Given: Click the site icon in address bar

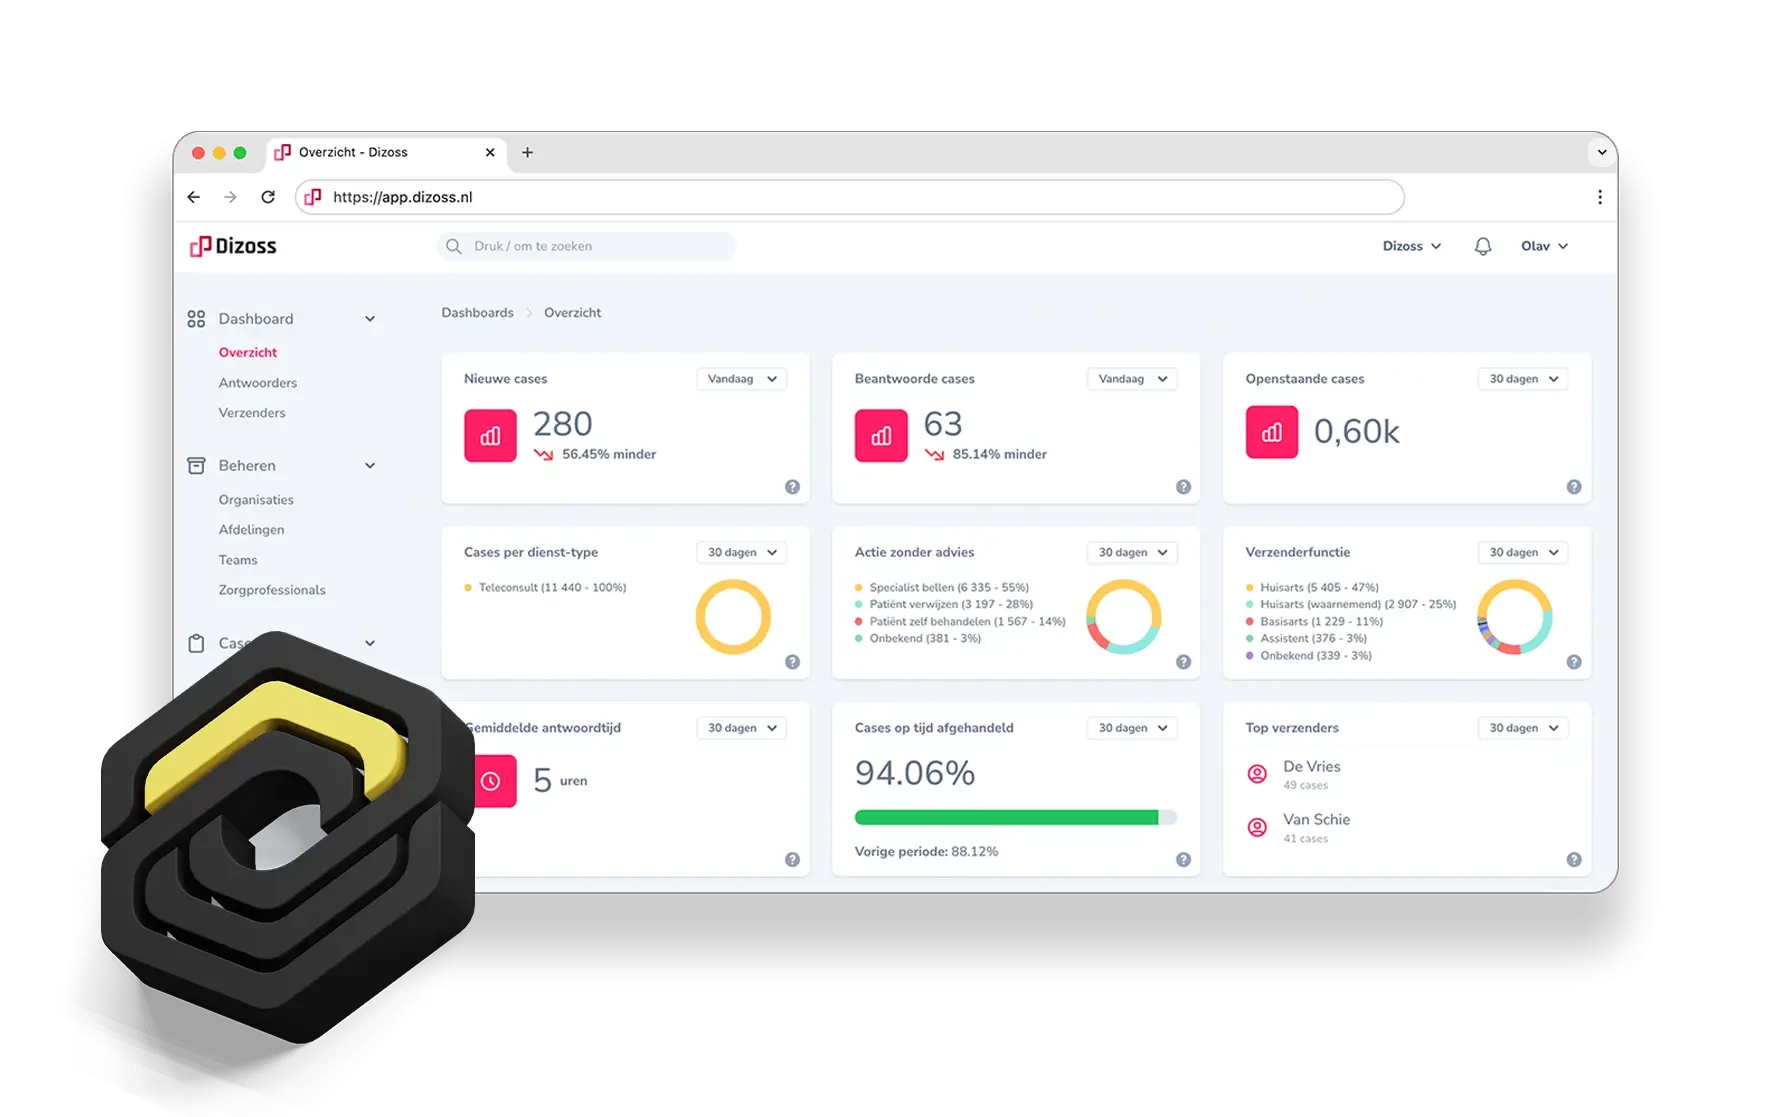Looking at the screenshot, I should click(x=313, y=197).
